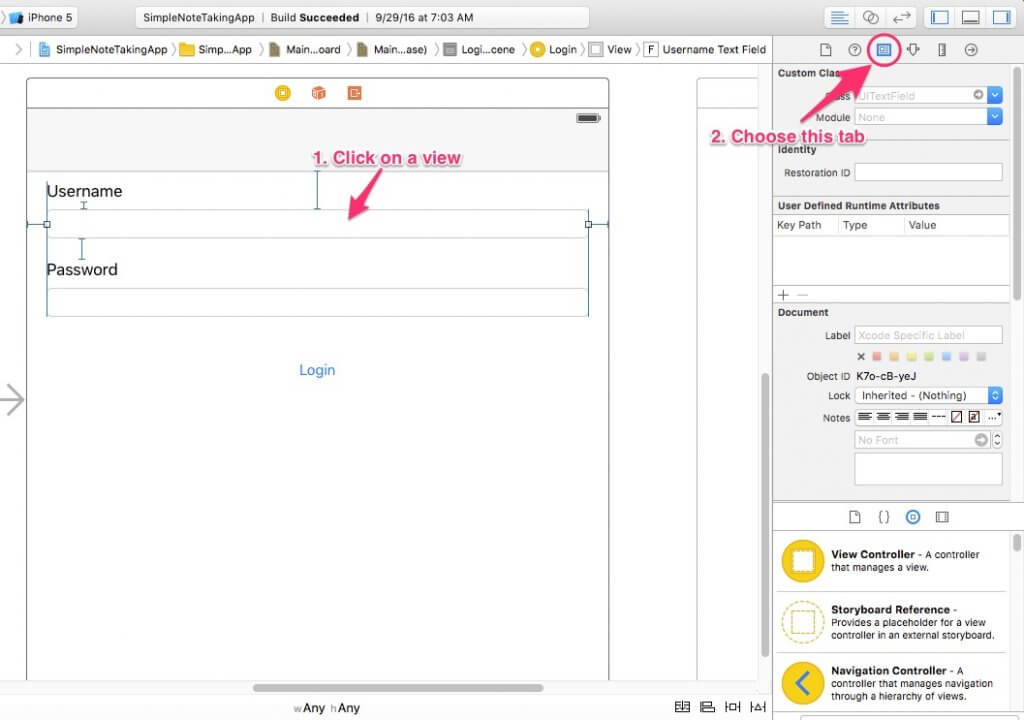The image size is (1024, 720).
Task: Open the Module dropdown
Action: [995, 117]
